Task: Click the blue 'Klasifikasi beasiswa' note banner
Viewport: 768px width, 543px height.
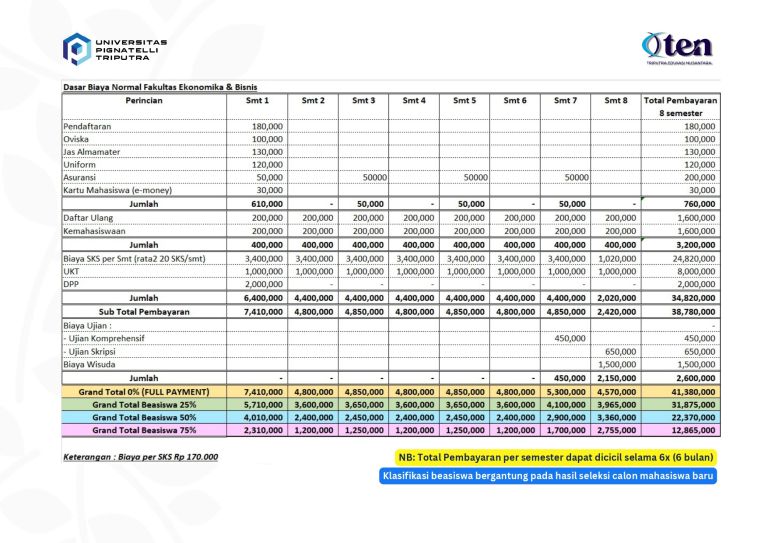Action: (x=547, y=476)
